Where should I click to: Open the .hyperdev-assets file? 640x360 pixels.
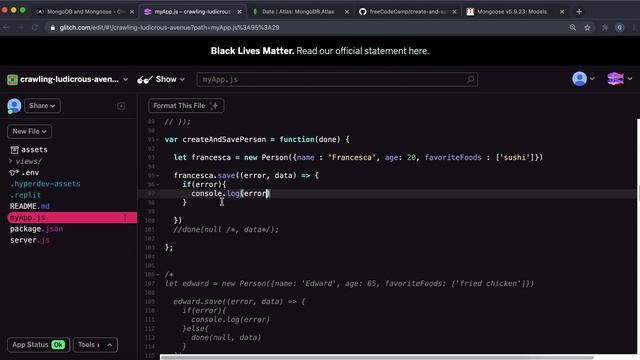tap(45, 184)
